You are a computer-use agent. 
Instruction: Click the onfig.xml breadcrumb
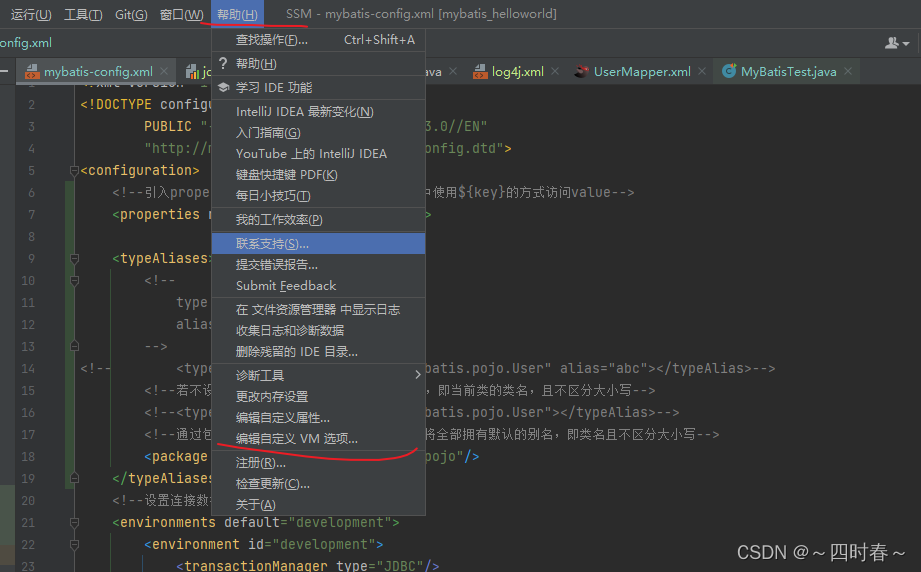(26, 43)
